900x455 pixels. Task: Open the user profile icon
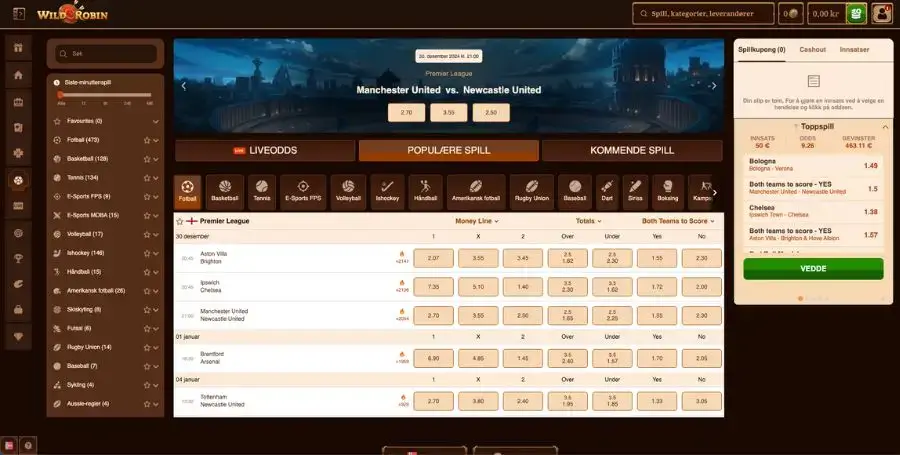click(x=882, y=14)
